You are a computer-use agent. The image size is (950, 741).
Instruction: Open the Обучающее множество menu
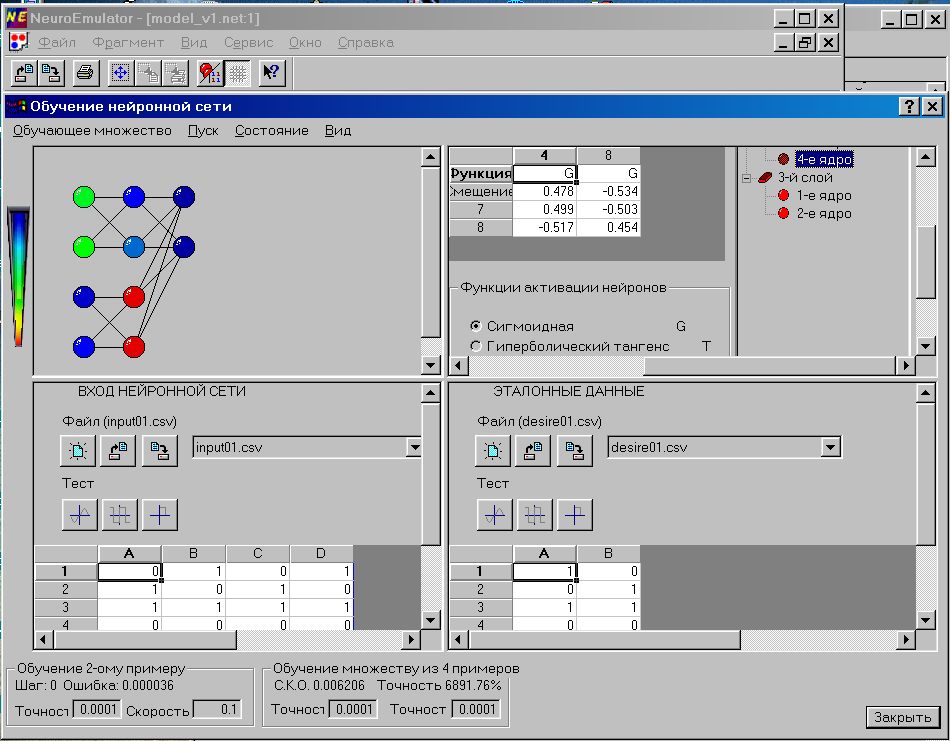pyautogui.click(x=92, y=130)
